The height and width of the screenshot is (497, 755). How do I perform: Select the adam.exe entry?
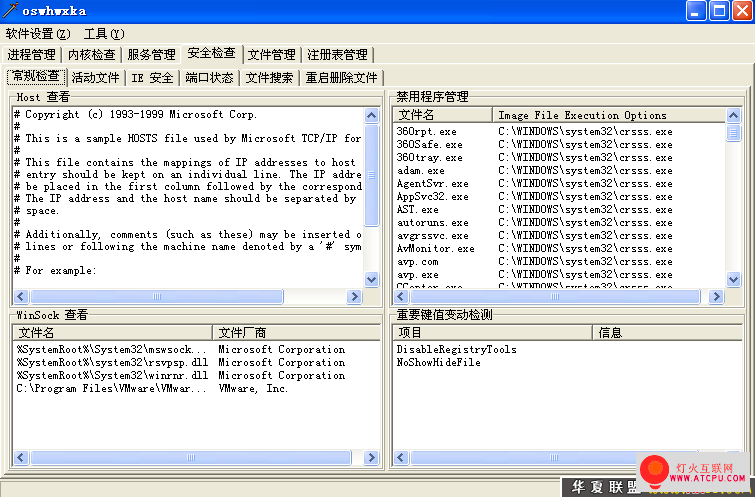tap(559, 170)
